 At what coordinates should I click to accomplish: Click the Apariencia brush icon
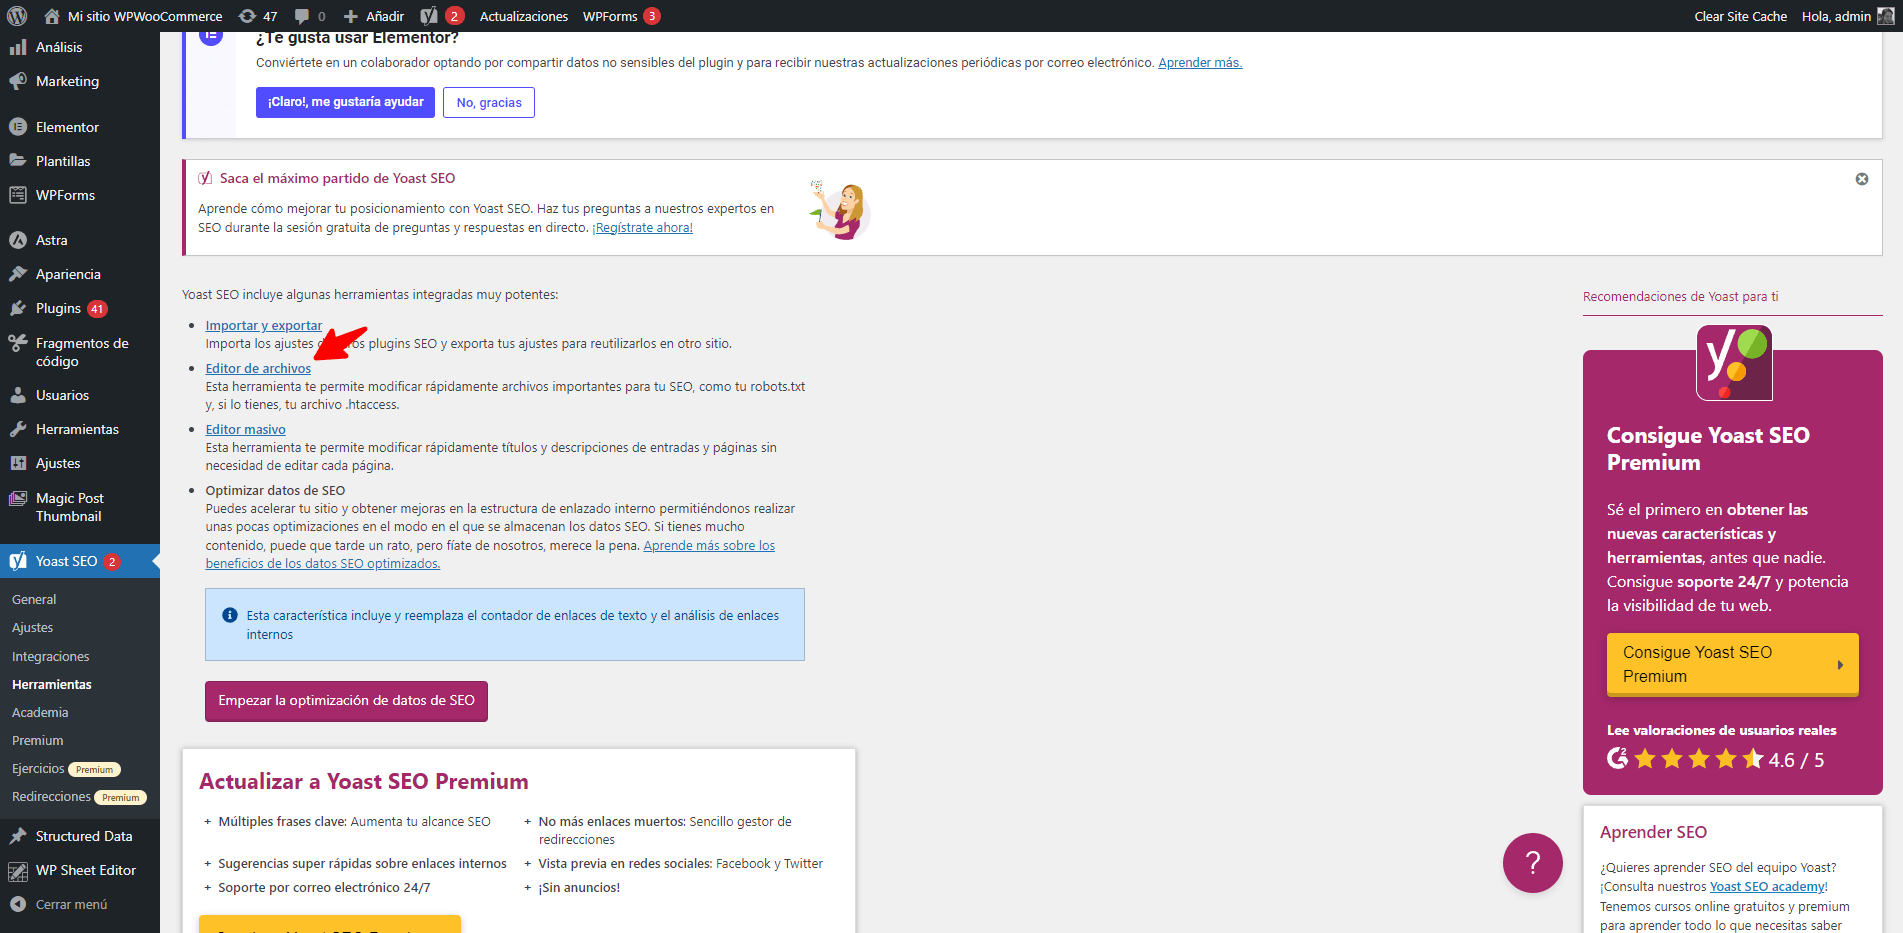coord(18,274)
